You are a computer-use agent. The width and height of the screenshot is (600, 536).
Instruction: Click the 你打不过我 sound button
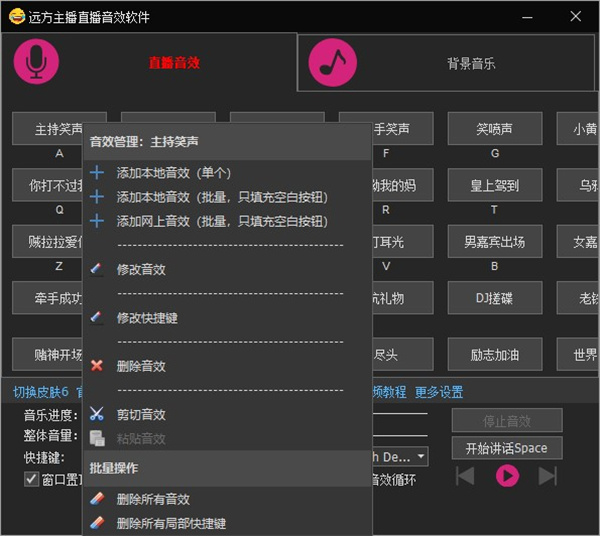coord(47,185)
